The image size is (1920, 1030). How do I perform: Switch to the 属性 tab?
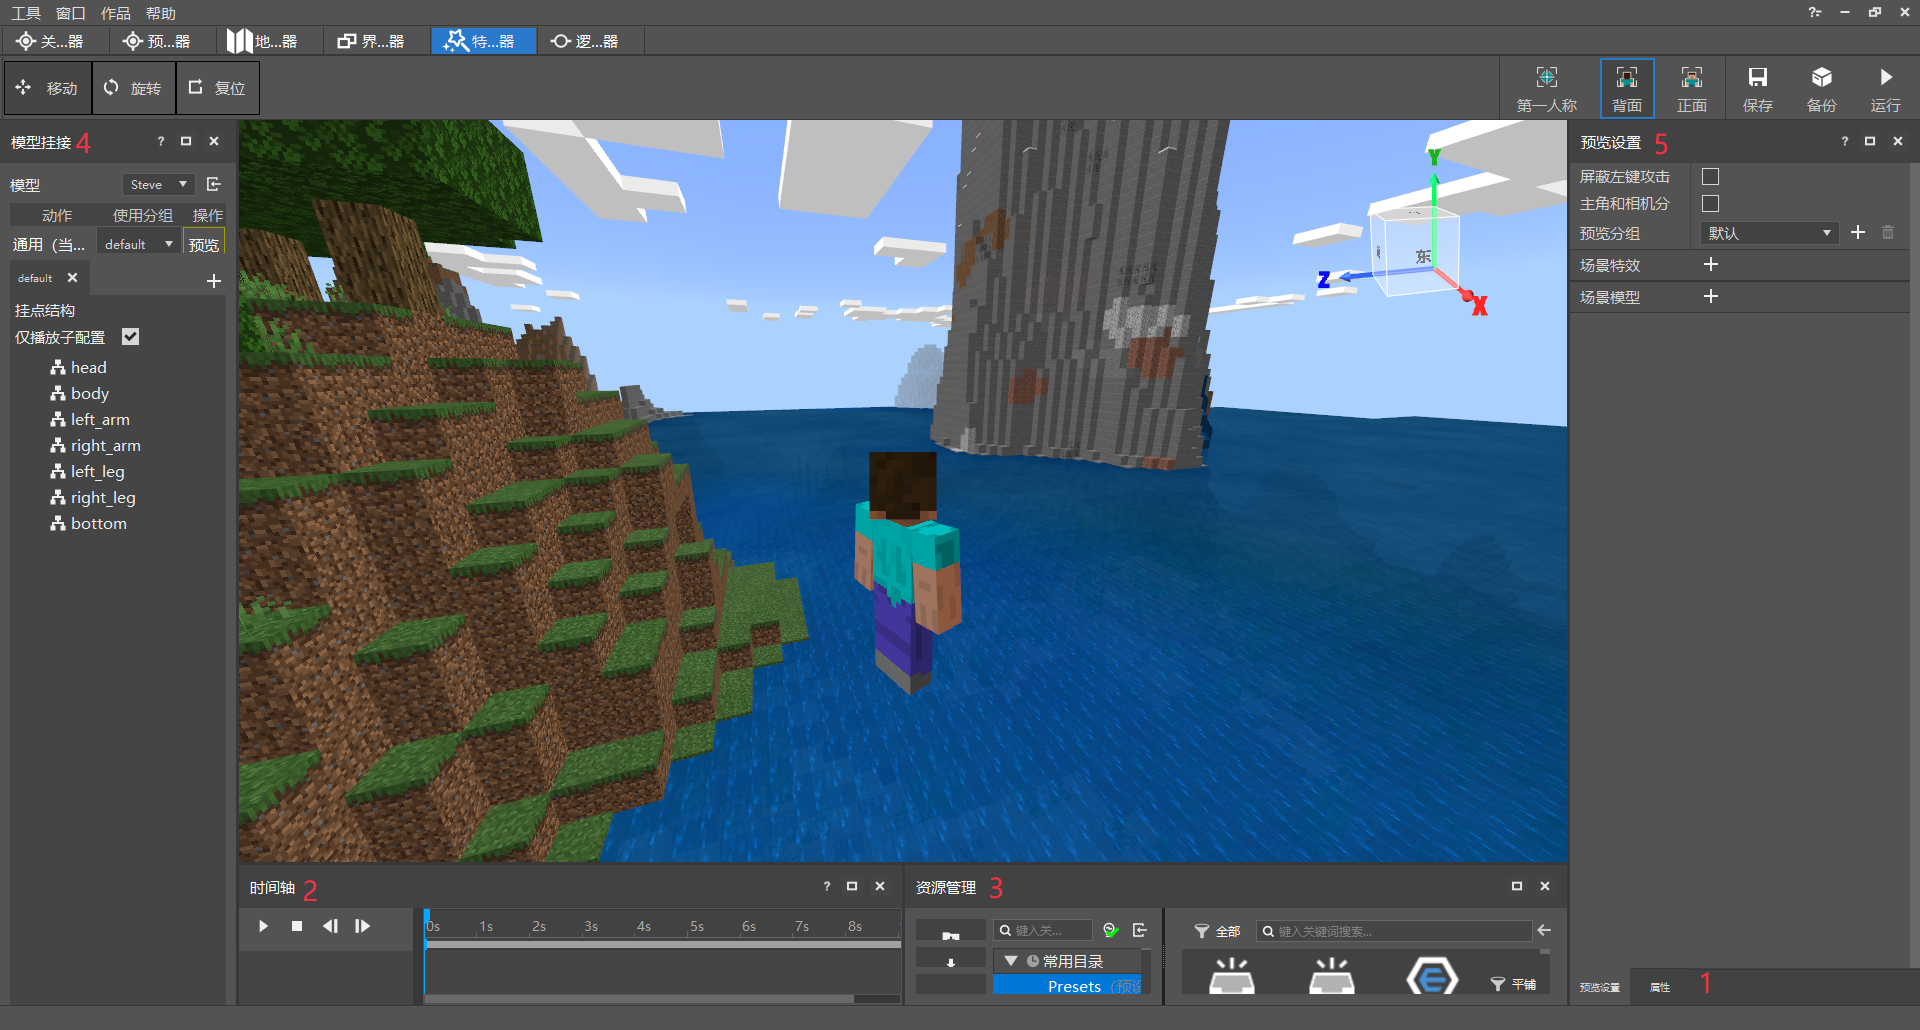1660,987
